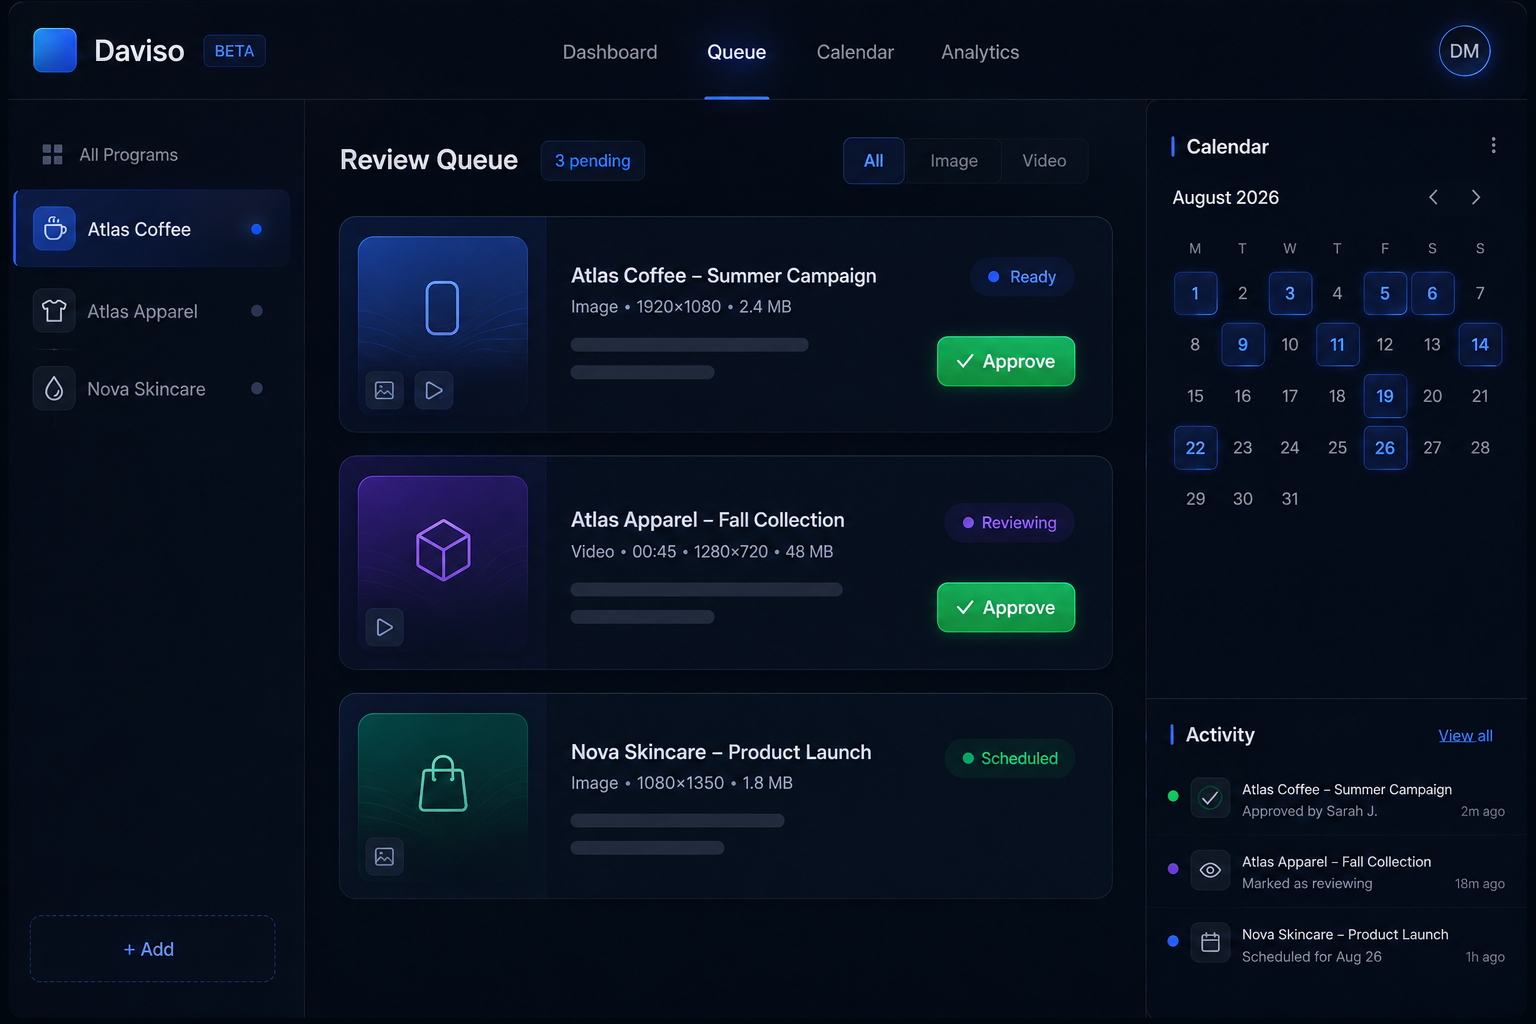Select Atlas Coffee program in sidebar
Image resolution: width=1536 pixels, height=1024 pixels.
pos(152,229)
